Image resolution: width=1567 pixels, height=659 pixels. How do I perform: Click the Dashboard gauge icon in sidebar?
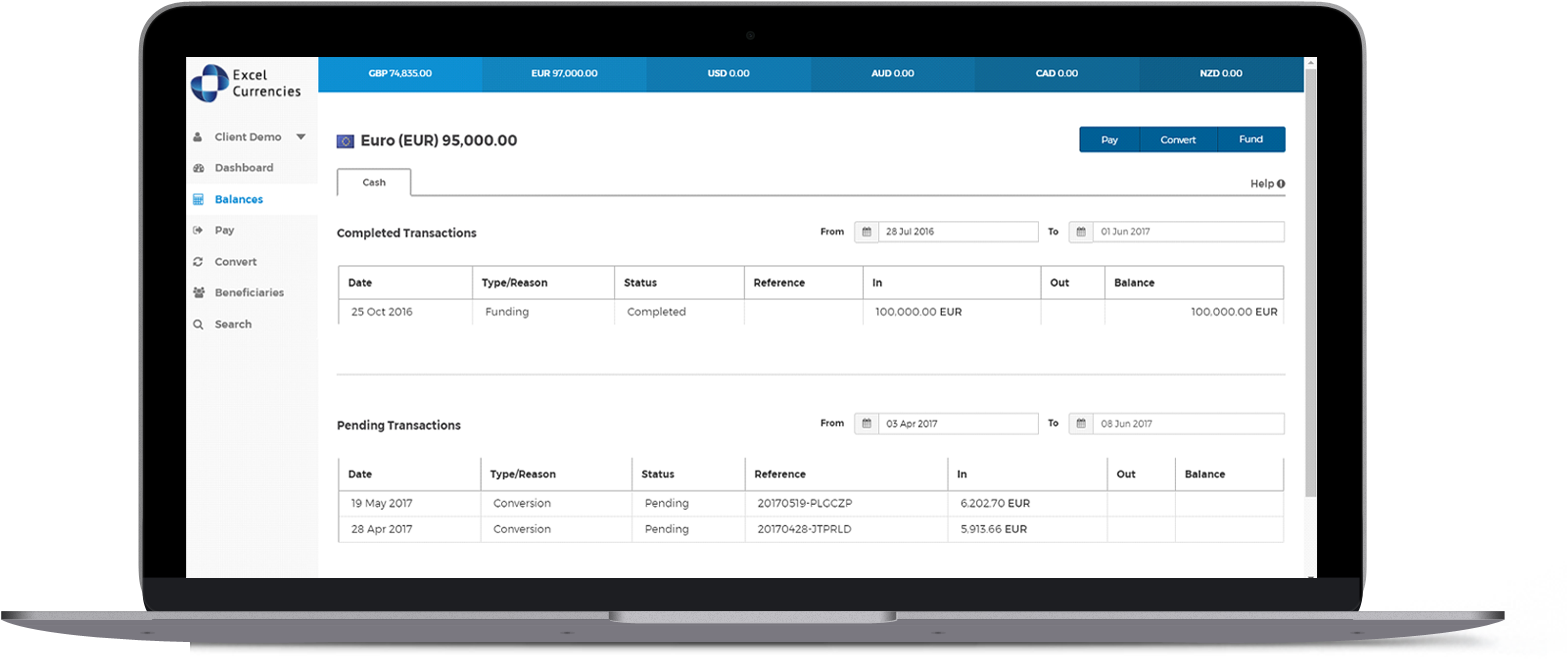tap(198, 168)
